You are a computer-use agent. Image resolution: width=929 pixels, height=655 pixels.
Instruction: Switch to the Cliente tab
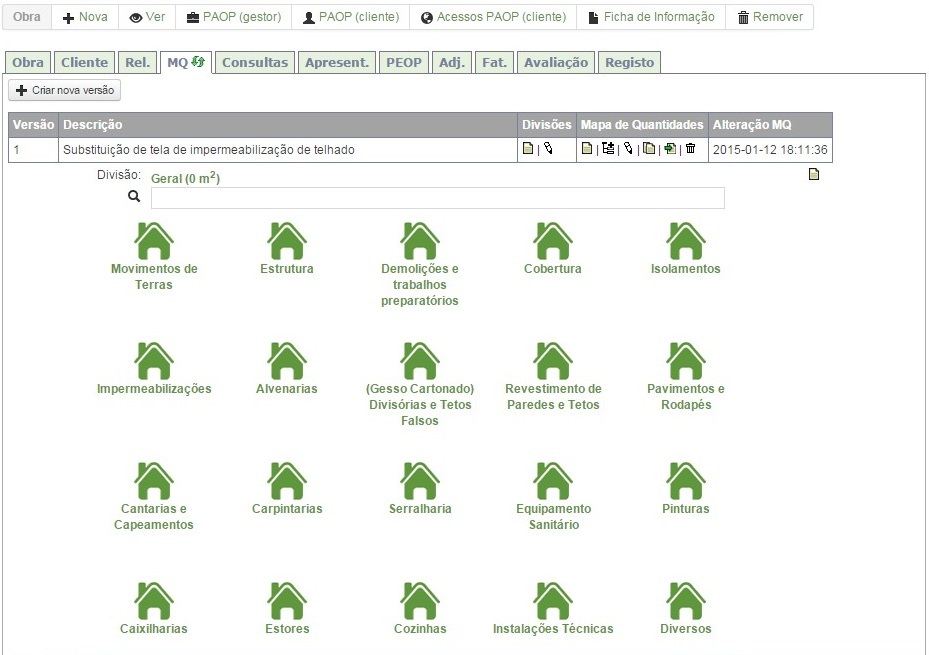(84, 62)
